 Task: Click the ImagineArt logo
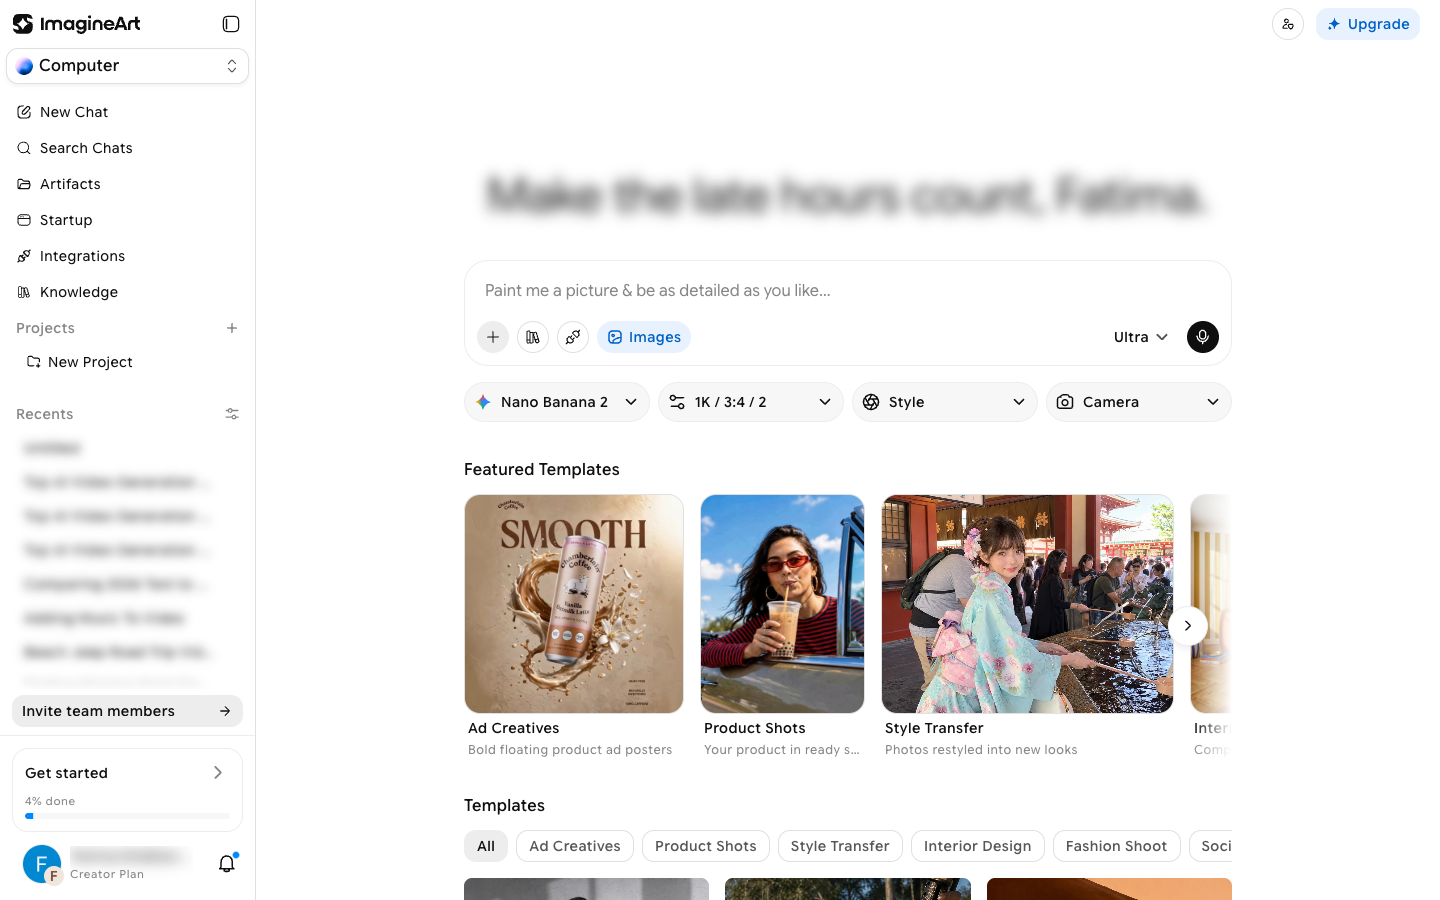click(77, 24)
